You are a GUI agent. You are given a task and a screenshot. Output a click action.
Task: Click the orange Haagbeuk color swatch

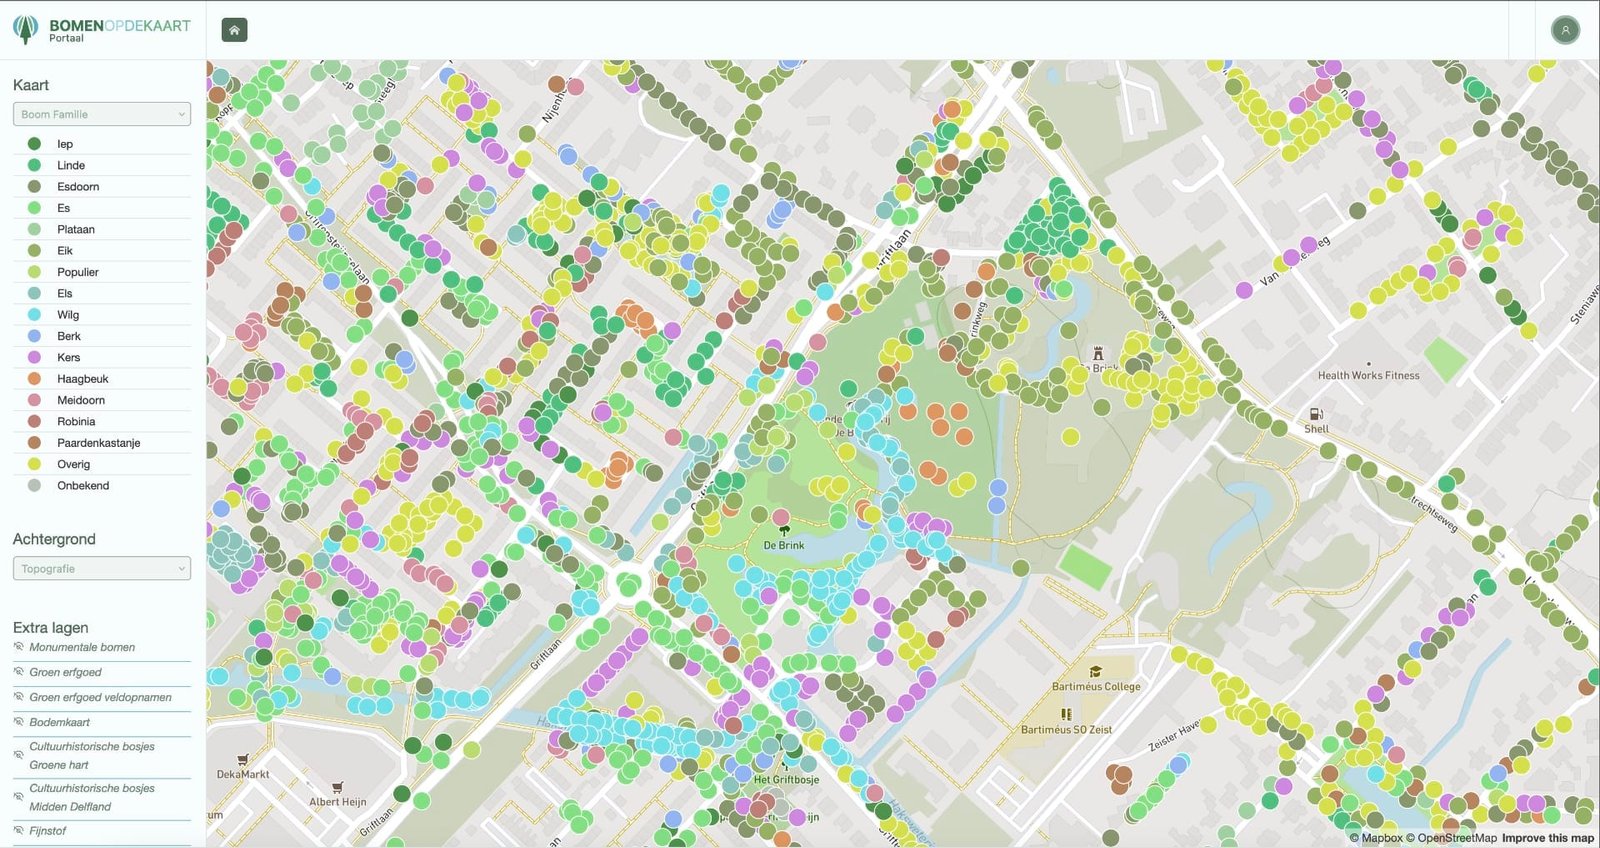[x=34, y=379]
